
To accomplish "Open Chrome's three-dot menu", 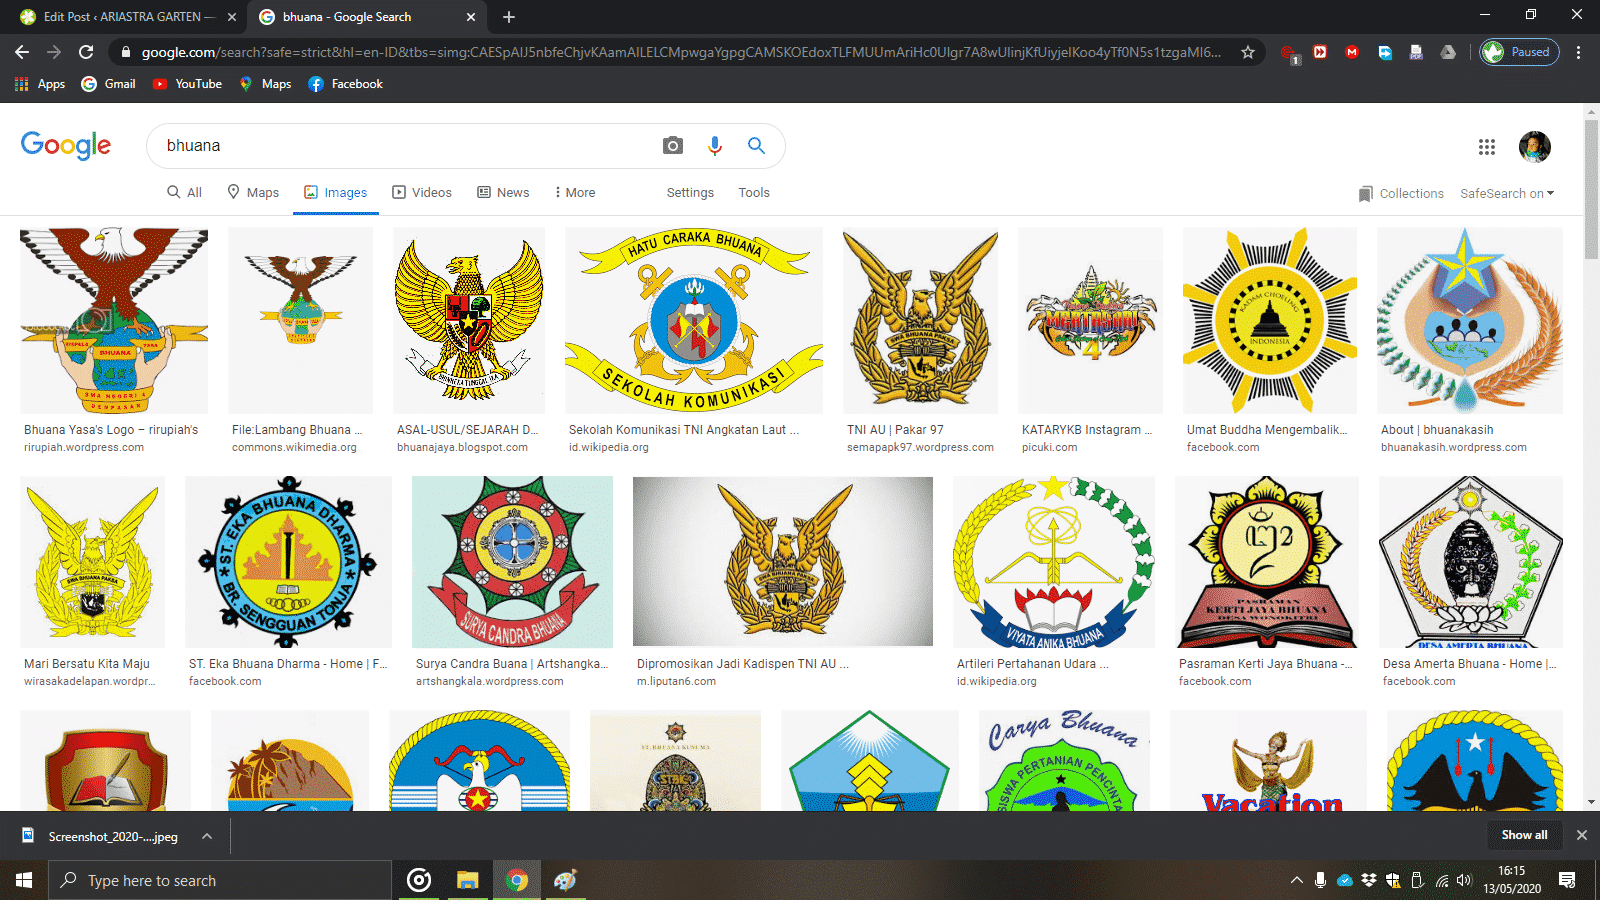I will pos(1579,52).
